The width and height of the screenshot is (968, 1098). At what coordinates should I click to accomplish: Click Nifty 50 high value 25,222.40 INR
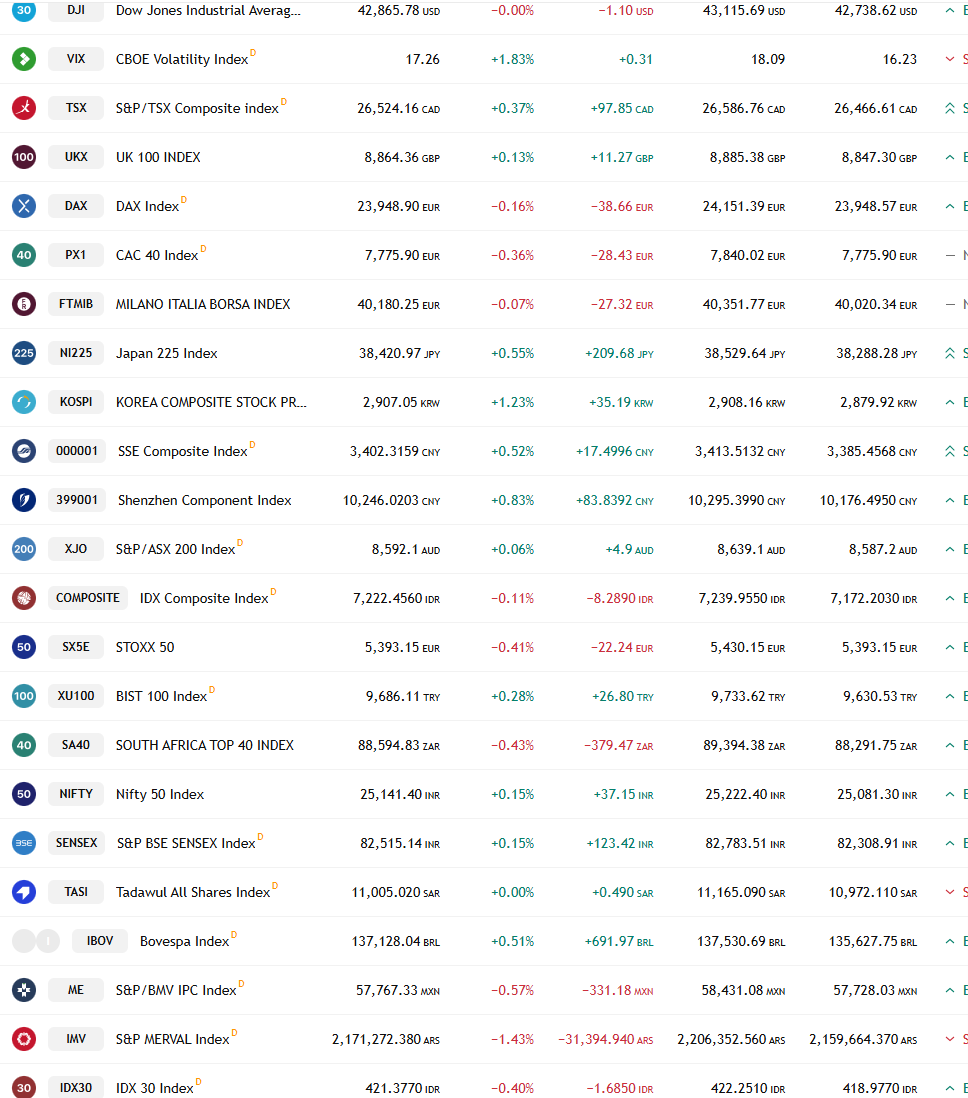point(745,795)
